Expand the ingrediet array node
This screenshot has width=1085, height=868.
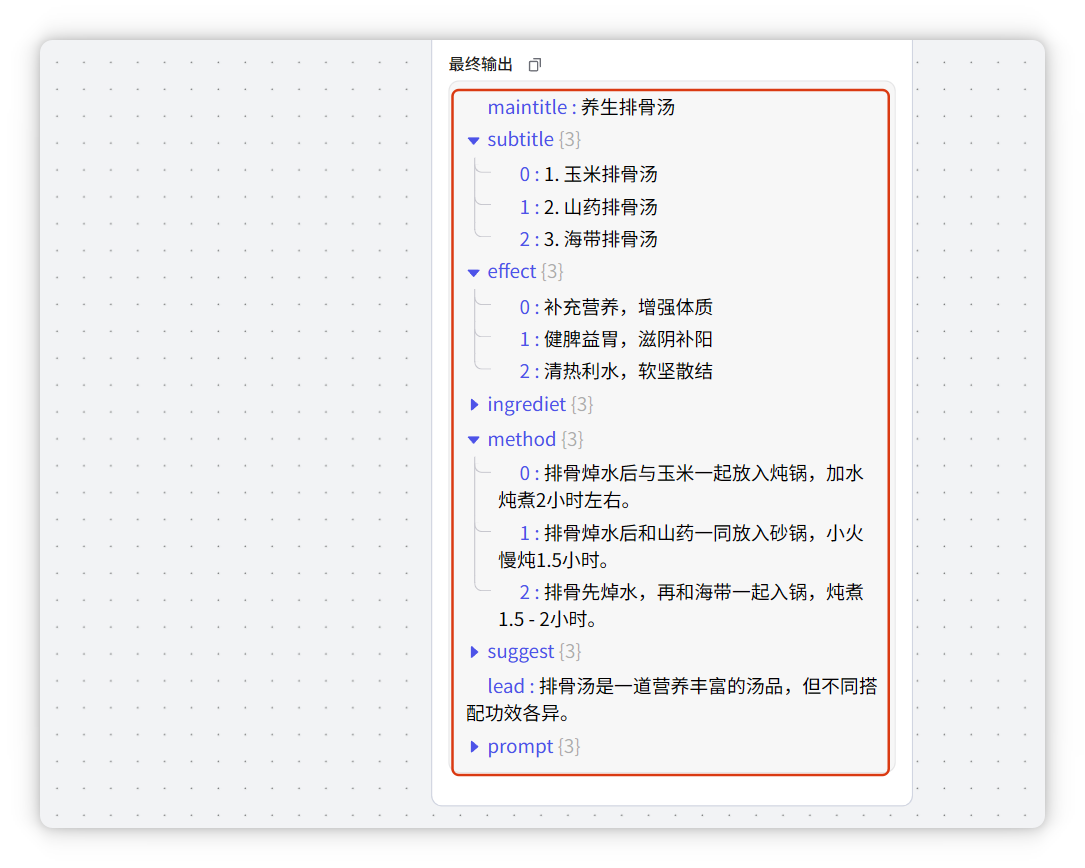[x=474, y=405]
